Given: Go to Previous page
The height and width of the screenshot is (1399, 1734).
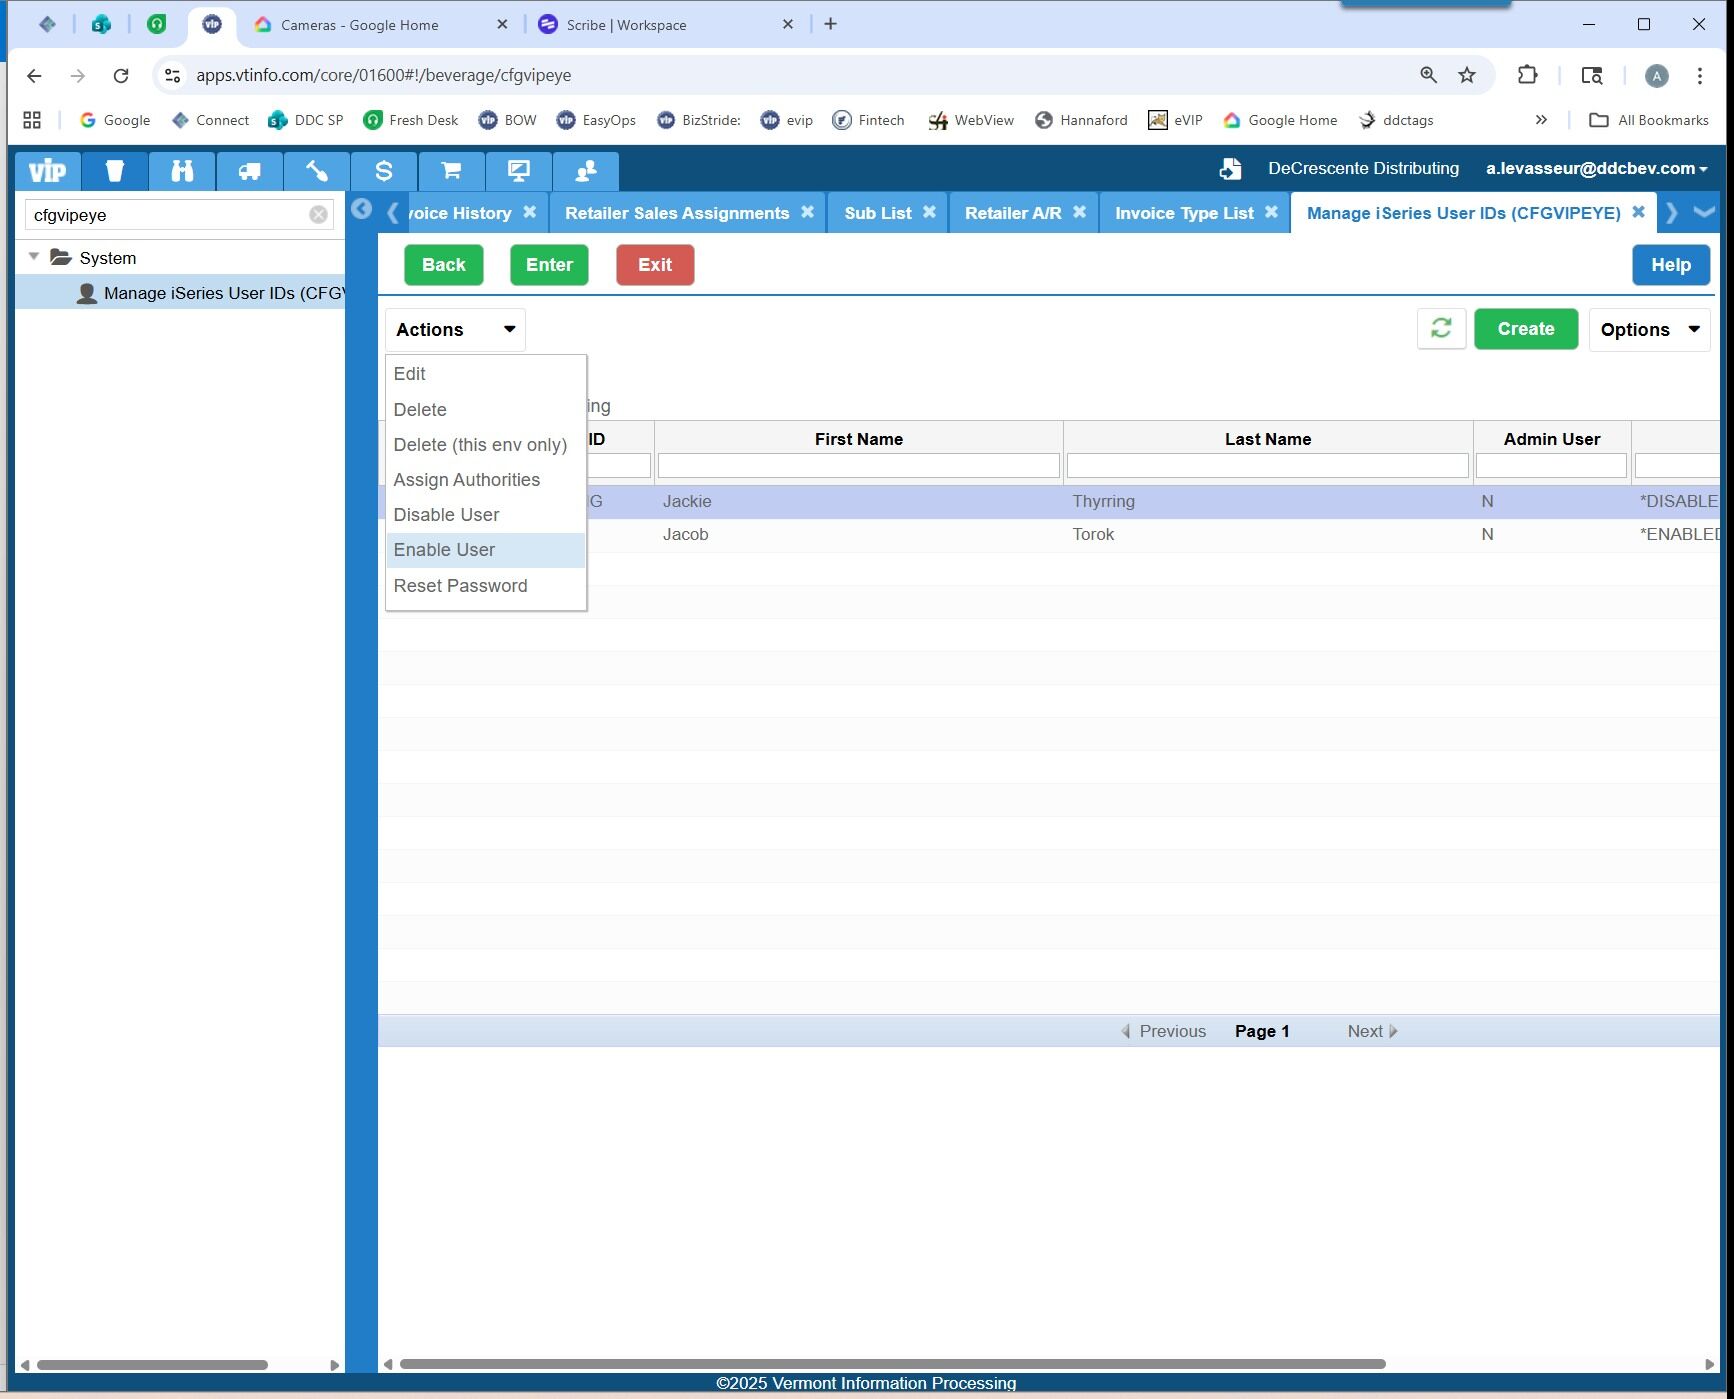Looking at the screenshot, I should point(1163,1031).
